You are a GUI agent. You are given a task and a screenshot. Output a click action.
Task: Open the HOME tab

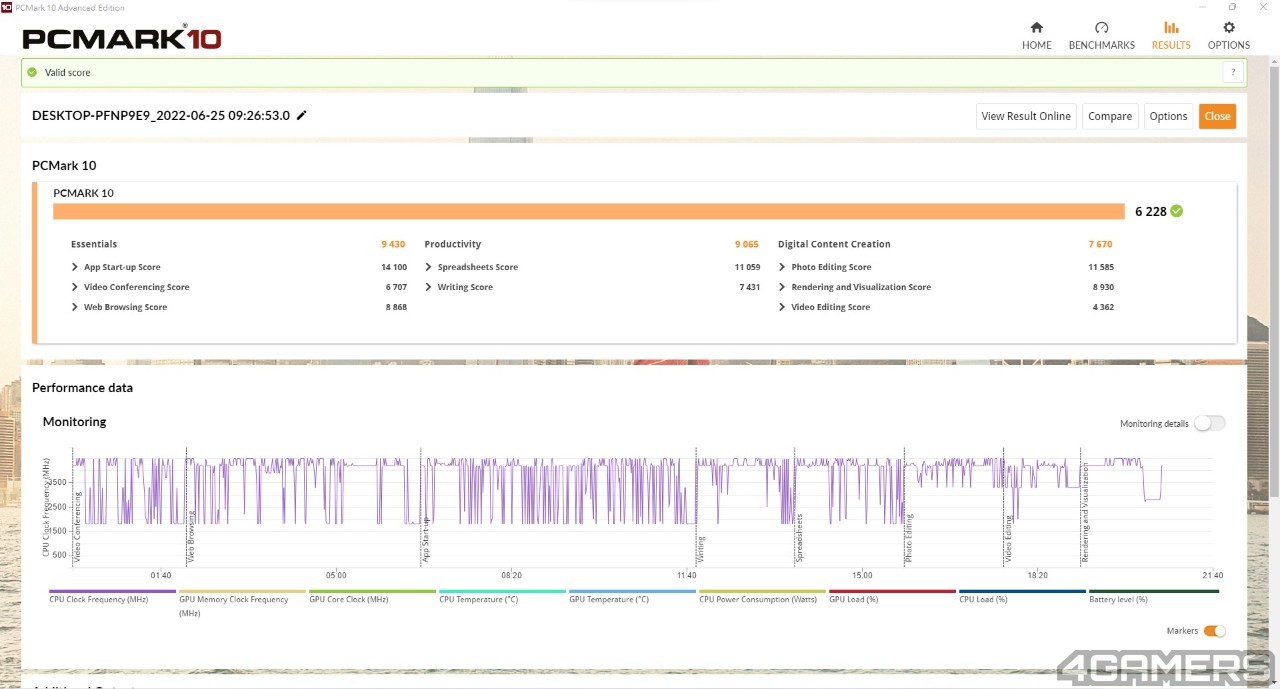[1036, 35]
